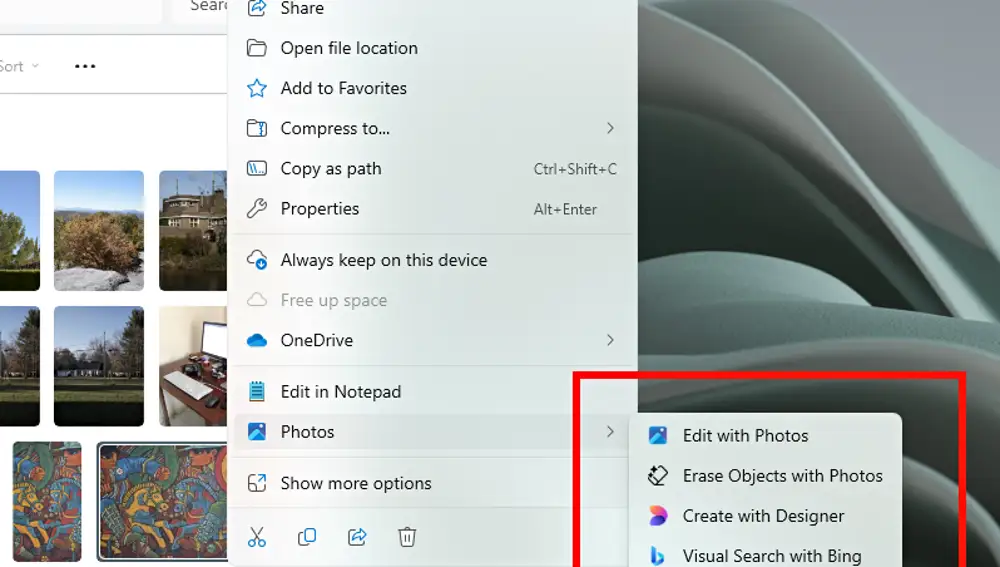Image resolution: width=1000 pixels, height=567 pixels.
Task: Select the desk with monitor thumbnail
Action: 193,366
